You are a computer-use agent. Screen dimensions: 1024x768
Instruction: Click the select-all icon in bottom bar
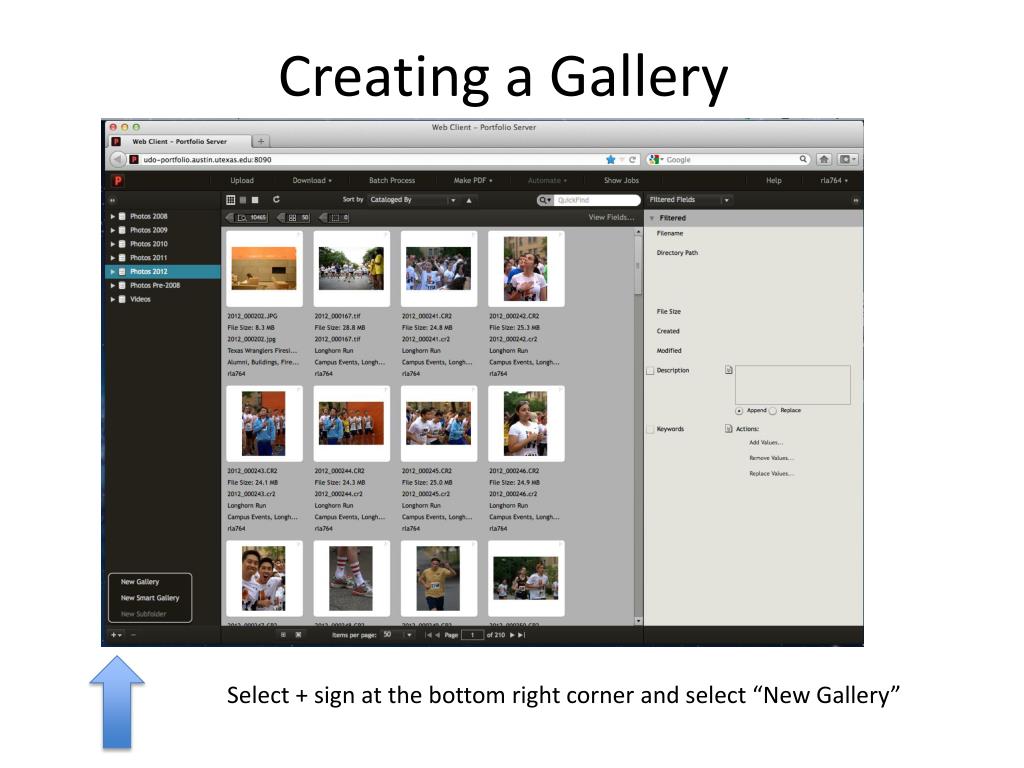click(x=283, y=635)
